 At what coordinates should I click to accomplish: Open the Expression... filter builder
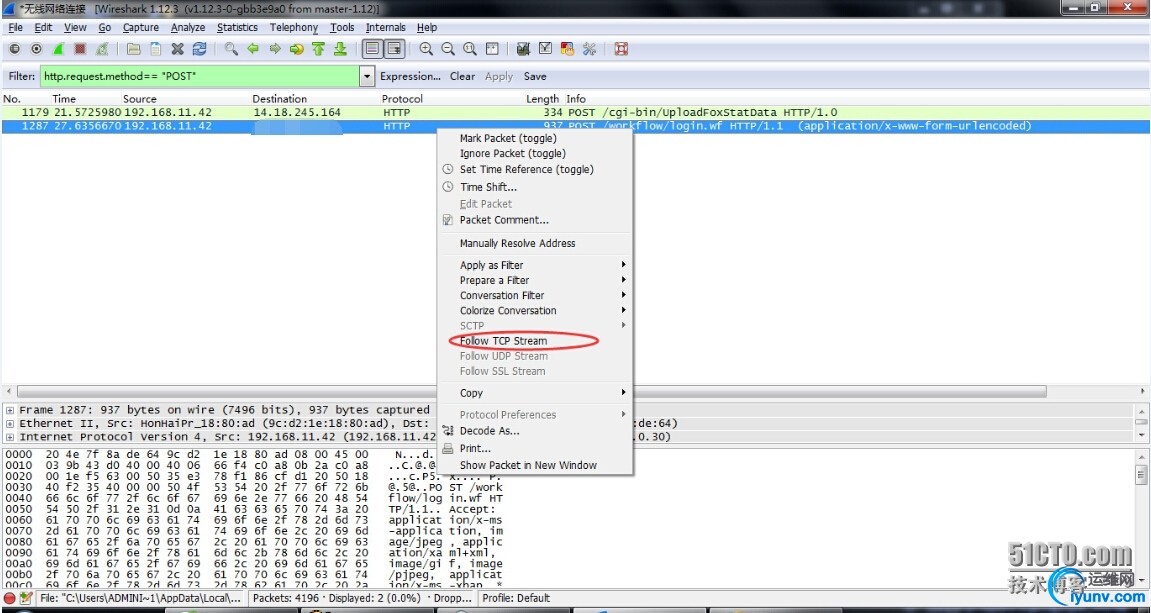(x=410, y=76)
